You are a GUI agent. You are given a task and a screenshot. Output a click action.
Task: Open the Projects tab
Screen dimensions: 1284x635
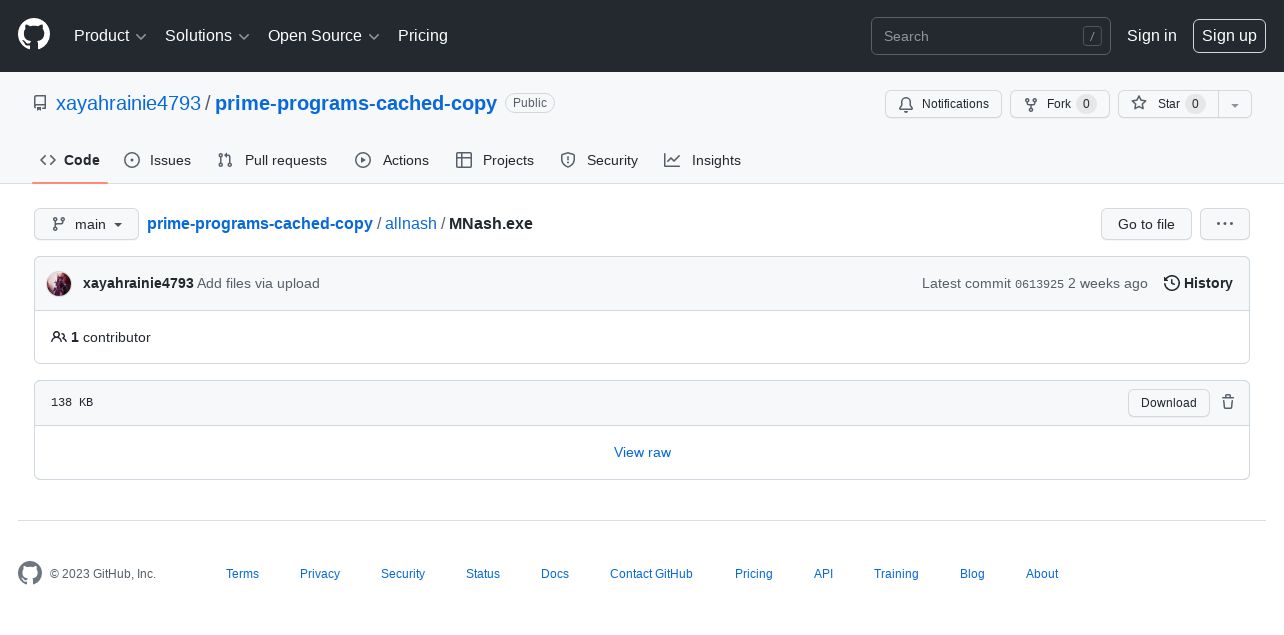coord(495,160)
